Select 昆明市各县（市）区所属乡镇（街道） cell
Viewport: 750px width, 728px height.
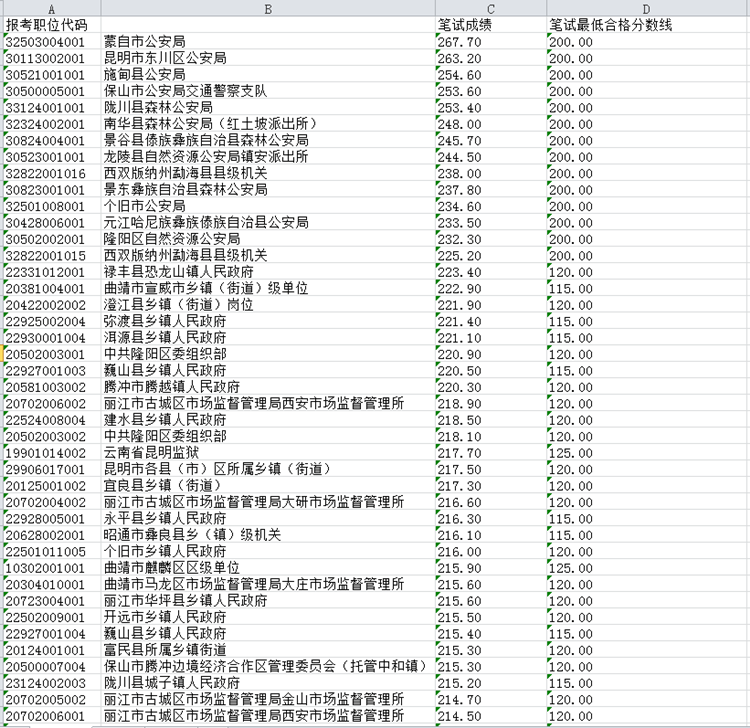(x=268, y=469)
